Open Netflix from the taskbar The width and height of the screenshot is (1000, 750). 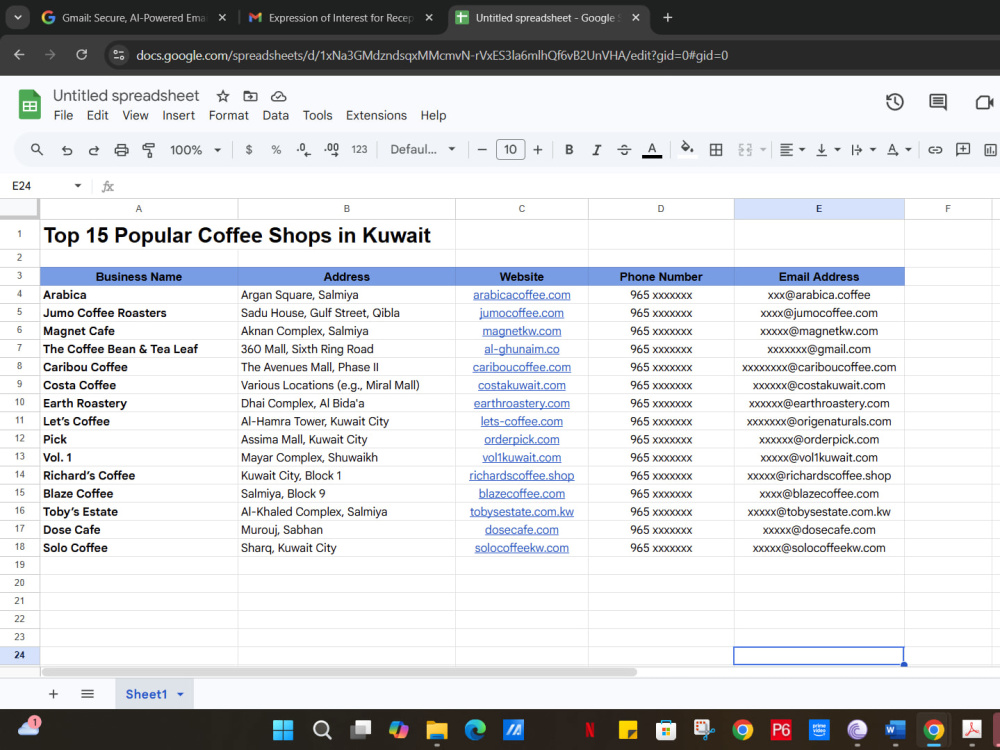tap(590, 730)
